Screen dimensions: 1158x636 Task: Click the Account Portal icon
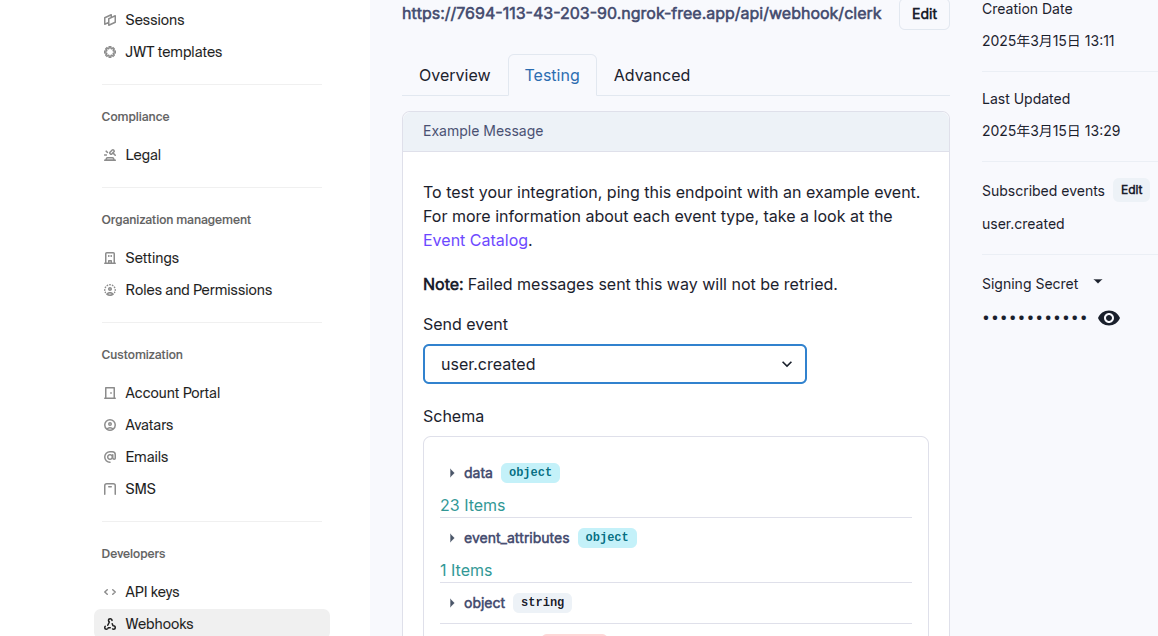(110, 393)
